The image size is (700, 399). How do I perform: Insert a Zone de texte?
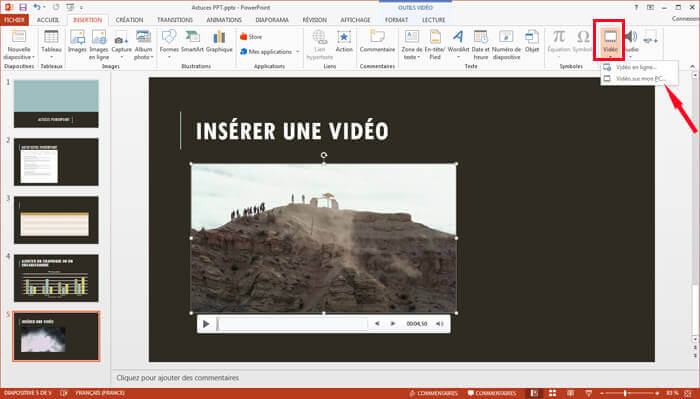(412, 45)
